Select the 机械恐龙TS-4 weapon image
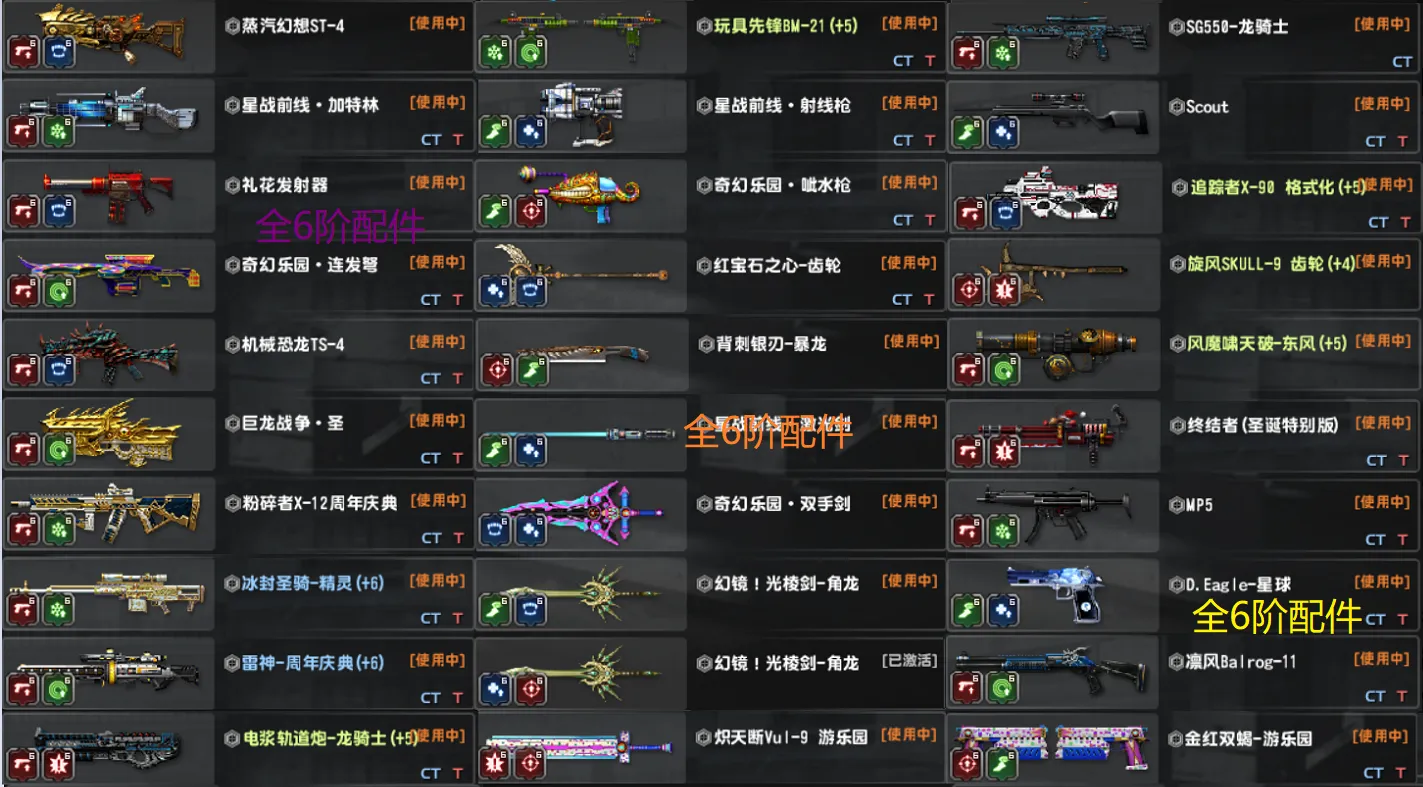Viewport: 1423px width, 787px height. (100, 350)
